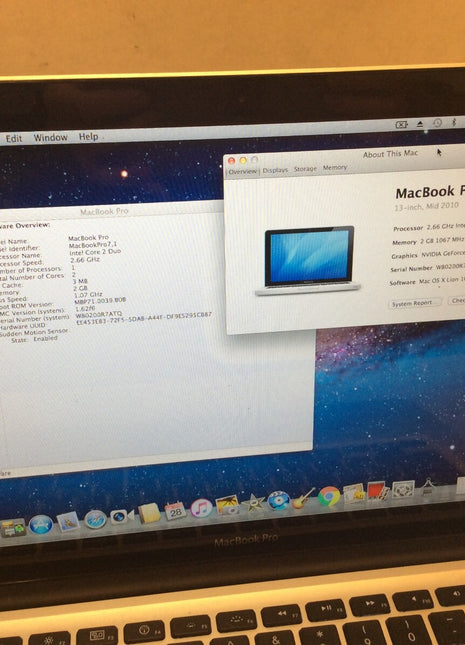Open Google Chrome from the dock
The width and height of the screenshot is (465, 645).
(x=328, y=496)
